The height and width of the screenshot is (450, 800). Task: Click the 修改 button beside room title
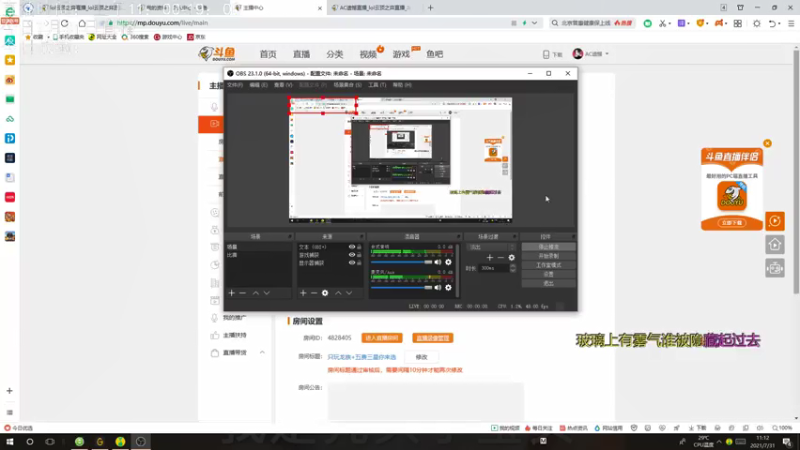(x=421, y=357)
